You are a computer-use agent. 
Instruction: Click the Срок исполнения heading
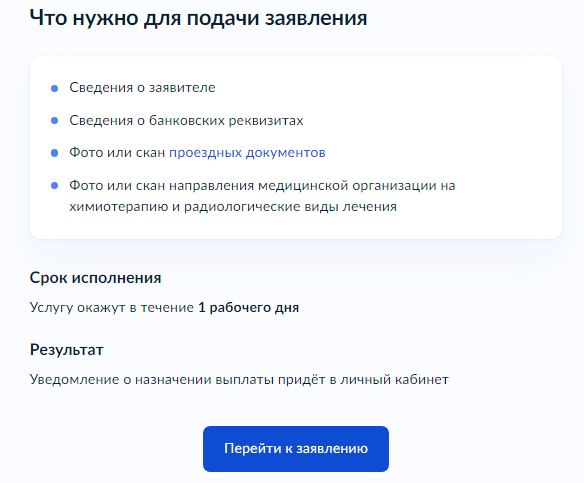pos(95,278)
